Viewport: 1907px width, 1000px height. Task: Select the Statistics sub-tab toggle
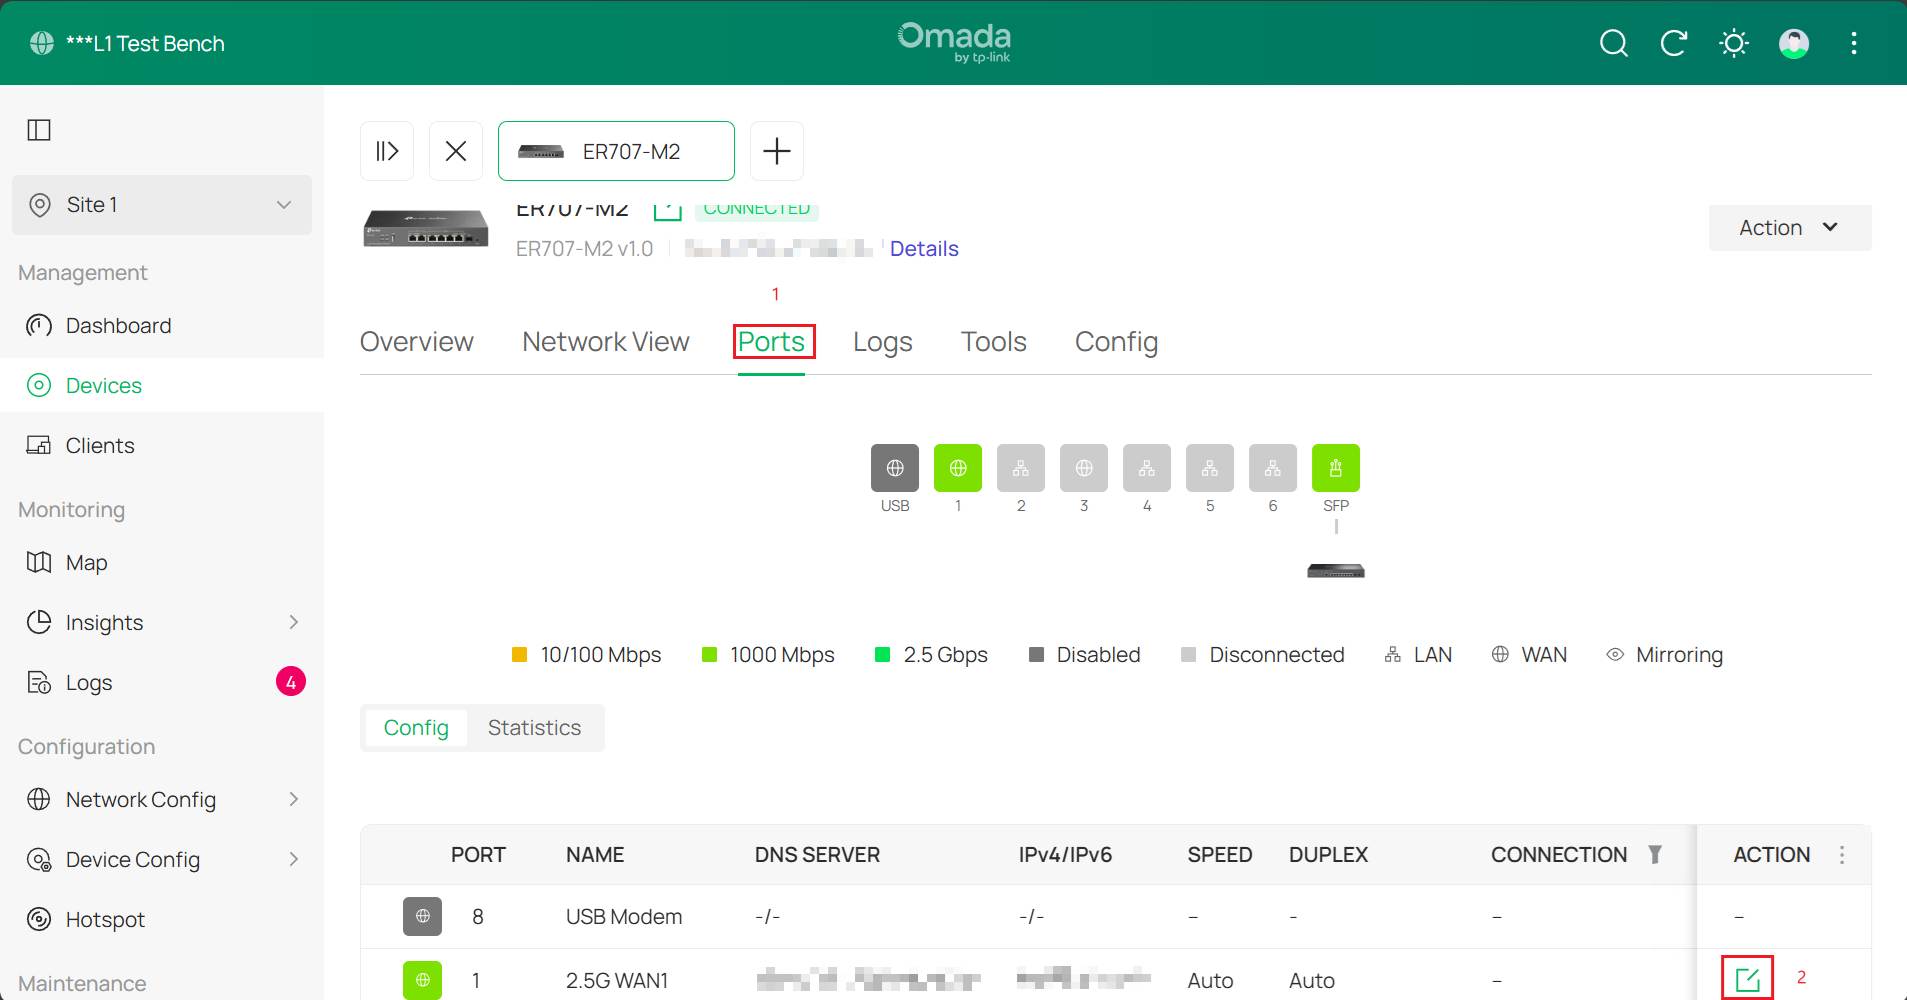click(534, 728)
